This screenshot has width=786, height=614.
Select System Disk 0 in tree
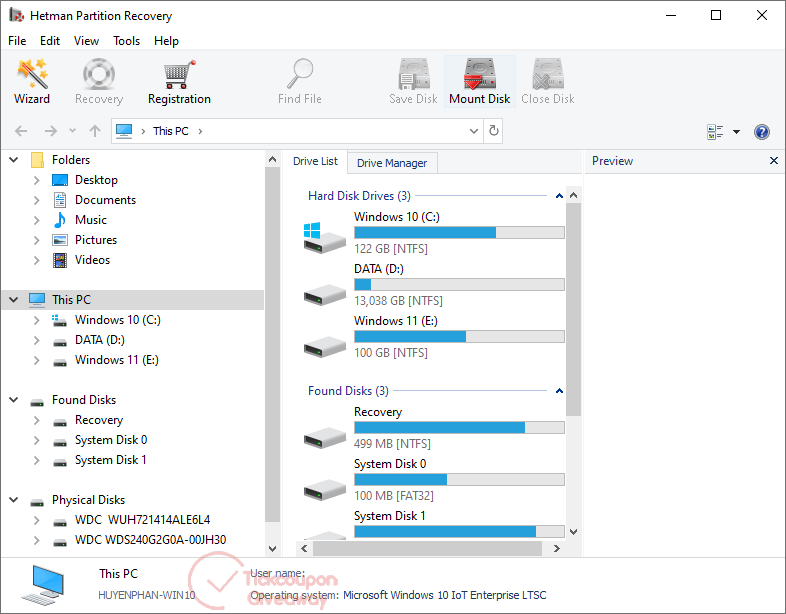coord(111,440)
